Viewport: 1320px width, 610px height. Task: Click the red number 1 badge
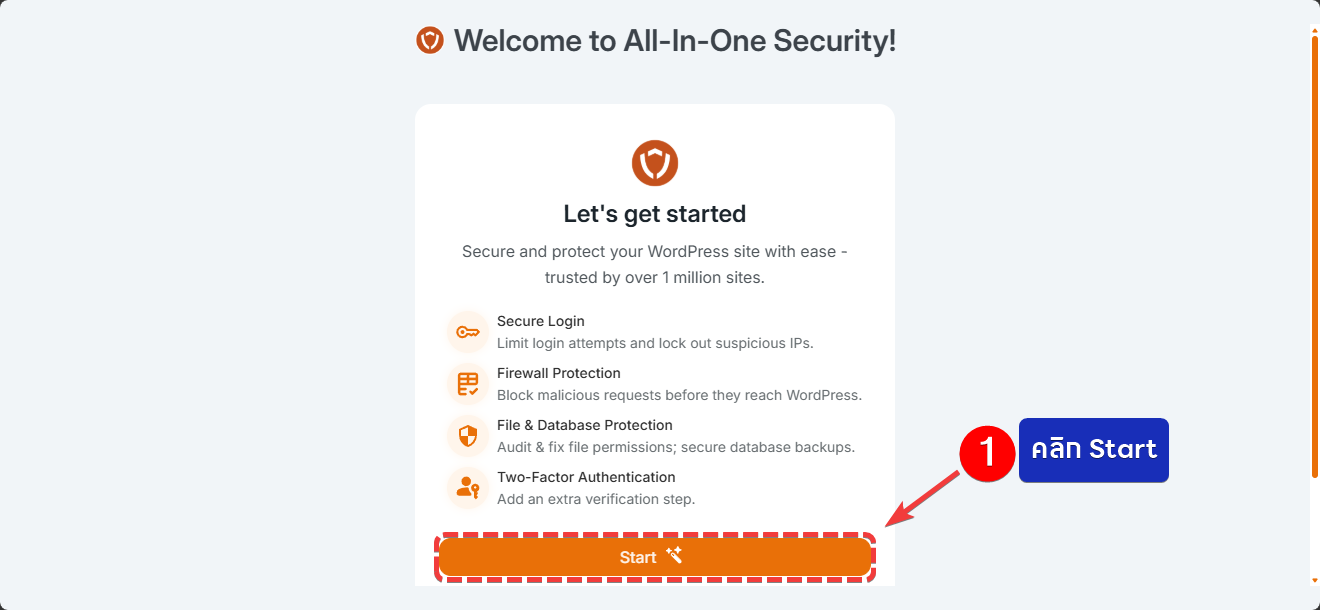pos(988,453)
